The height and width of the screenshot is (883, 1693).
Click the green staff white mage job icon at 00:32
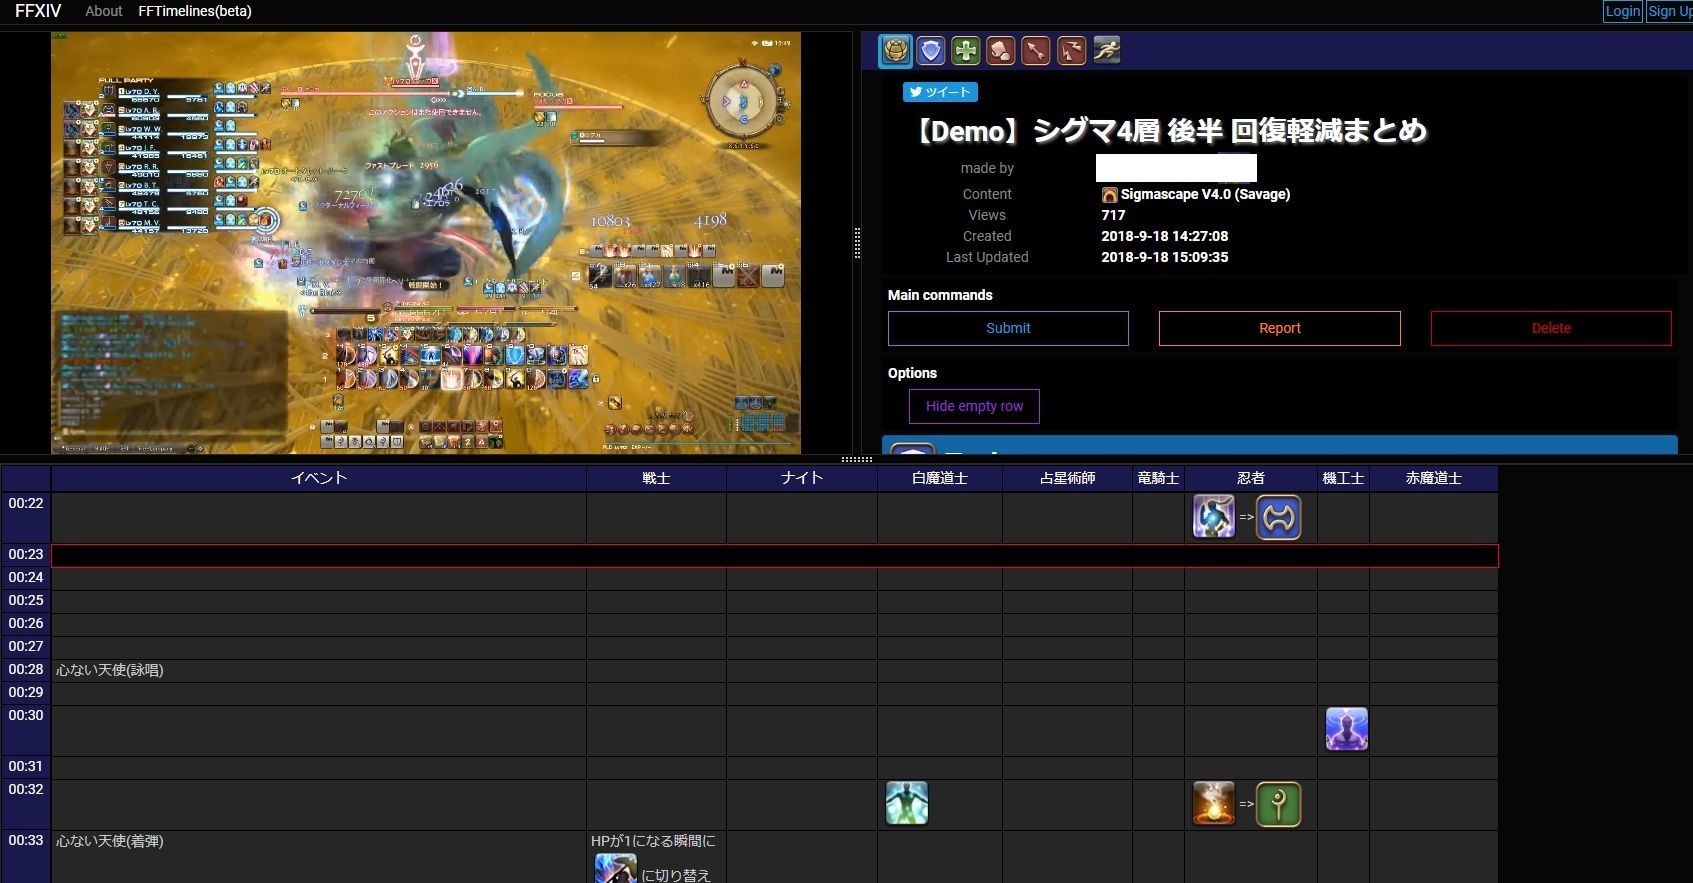pyautogui.click(x=1279, y=803)
